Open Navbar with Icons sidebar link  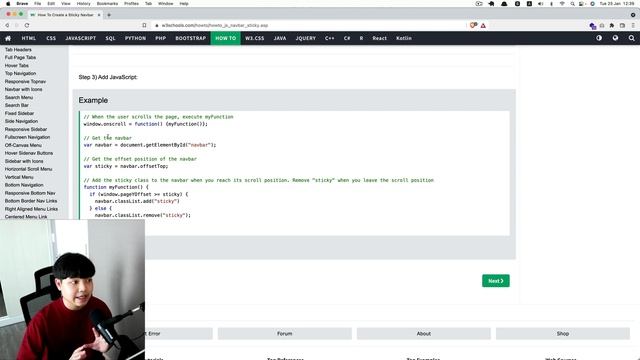coord(23,89)
